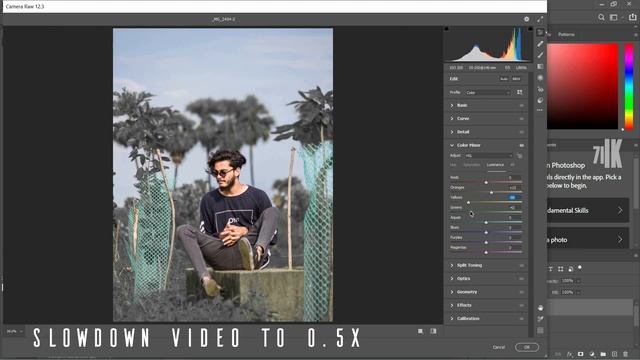Expand the Basic panel
Image resolution: width=640 pixels, height=360 pixels.
pos(451,105)
